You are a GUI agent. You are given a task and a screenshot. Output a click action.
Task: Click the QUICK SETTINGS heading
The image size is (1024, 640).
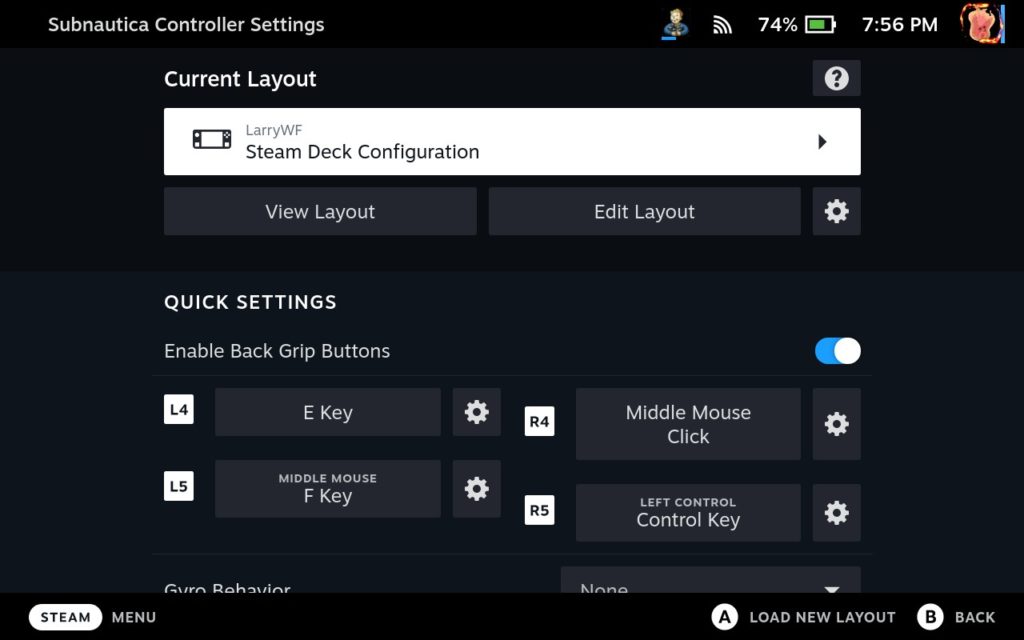[x=250, y=302]
